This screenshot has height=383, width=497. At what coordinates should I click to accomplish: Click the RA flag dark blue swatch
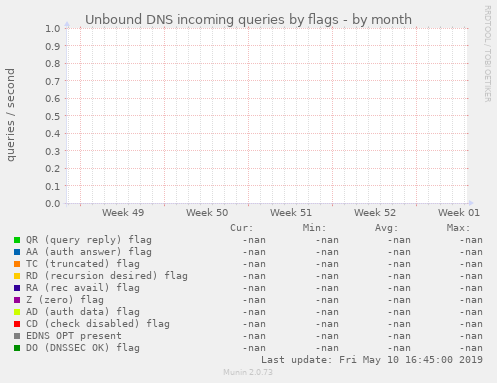pos(17,288)
